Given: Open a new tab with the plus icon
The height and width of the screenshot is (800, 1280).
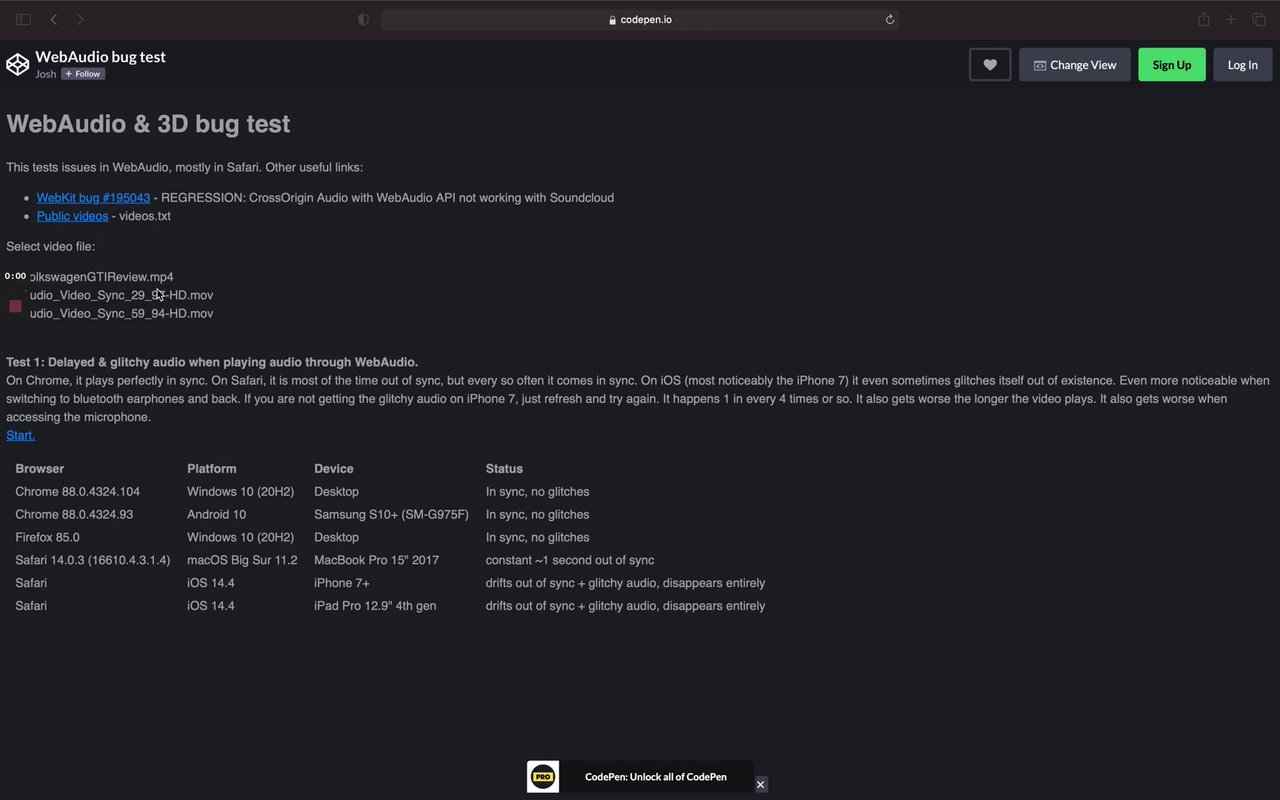Looking at the screenshot, I should tap(1231, 19).
